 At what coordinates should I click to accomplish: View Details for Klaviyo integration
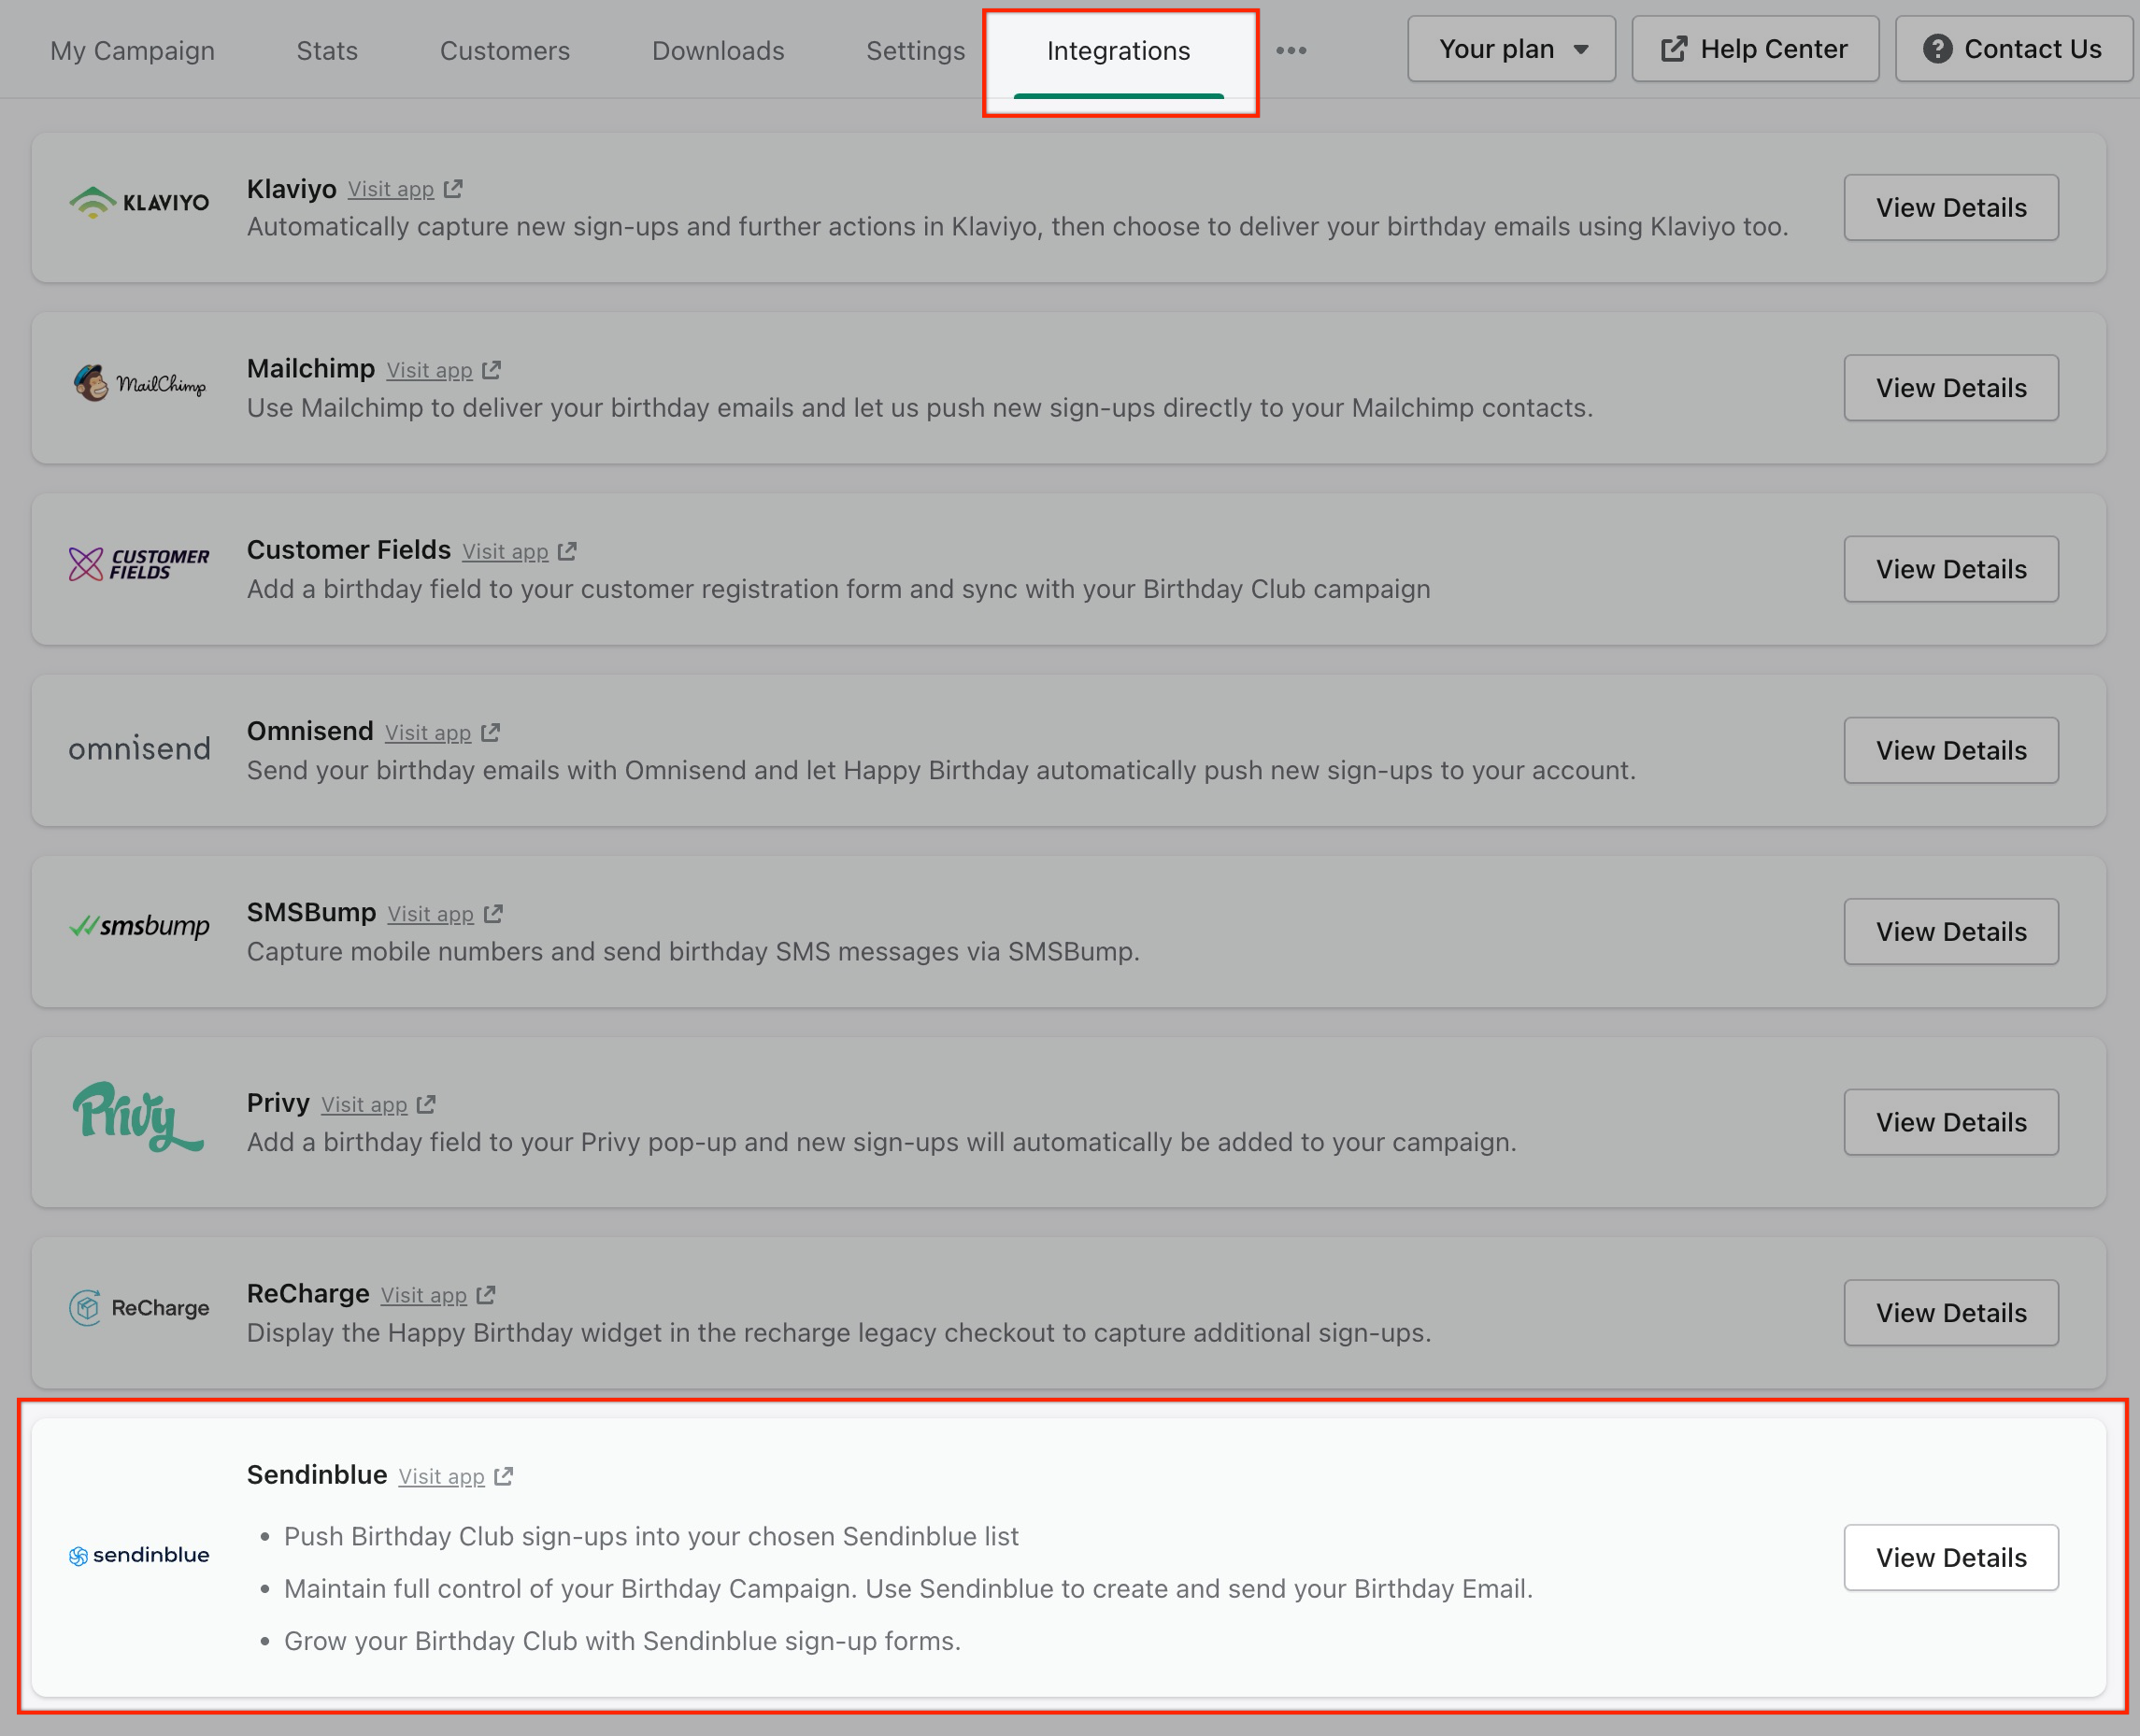1950,207
